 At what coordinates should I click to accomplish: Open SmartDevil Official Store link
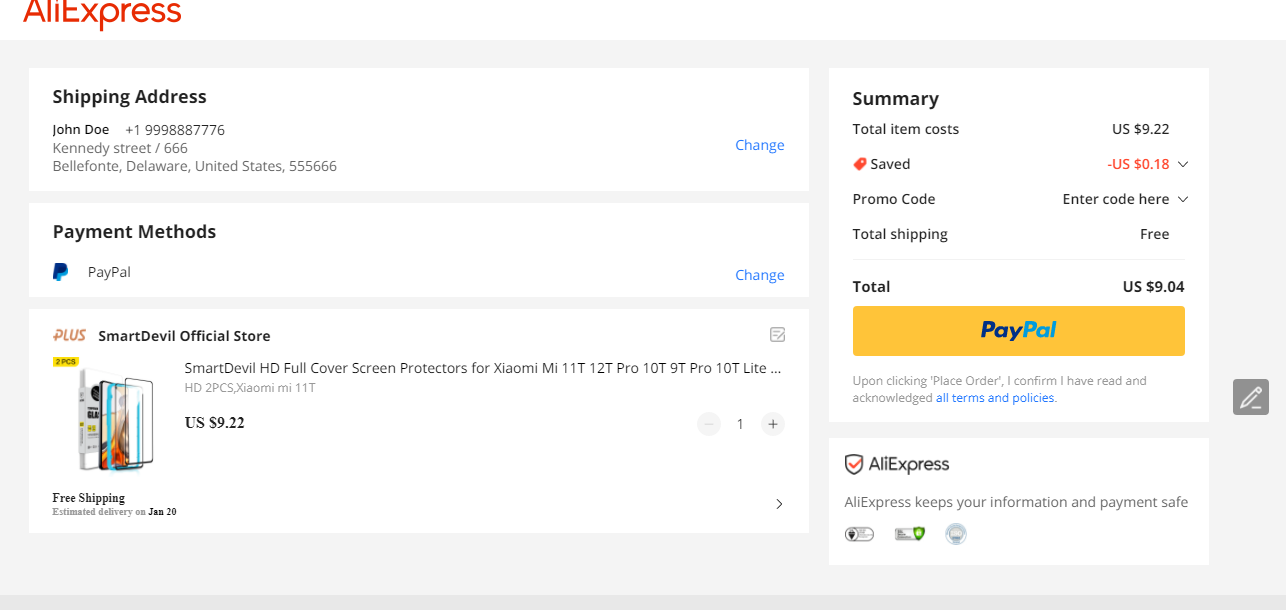pos(184,336)
